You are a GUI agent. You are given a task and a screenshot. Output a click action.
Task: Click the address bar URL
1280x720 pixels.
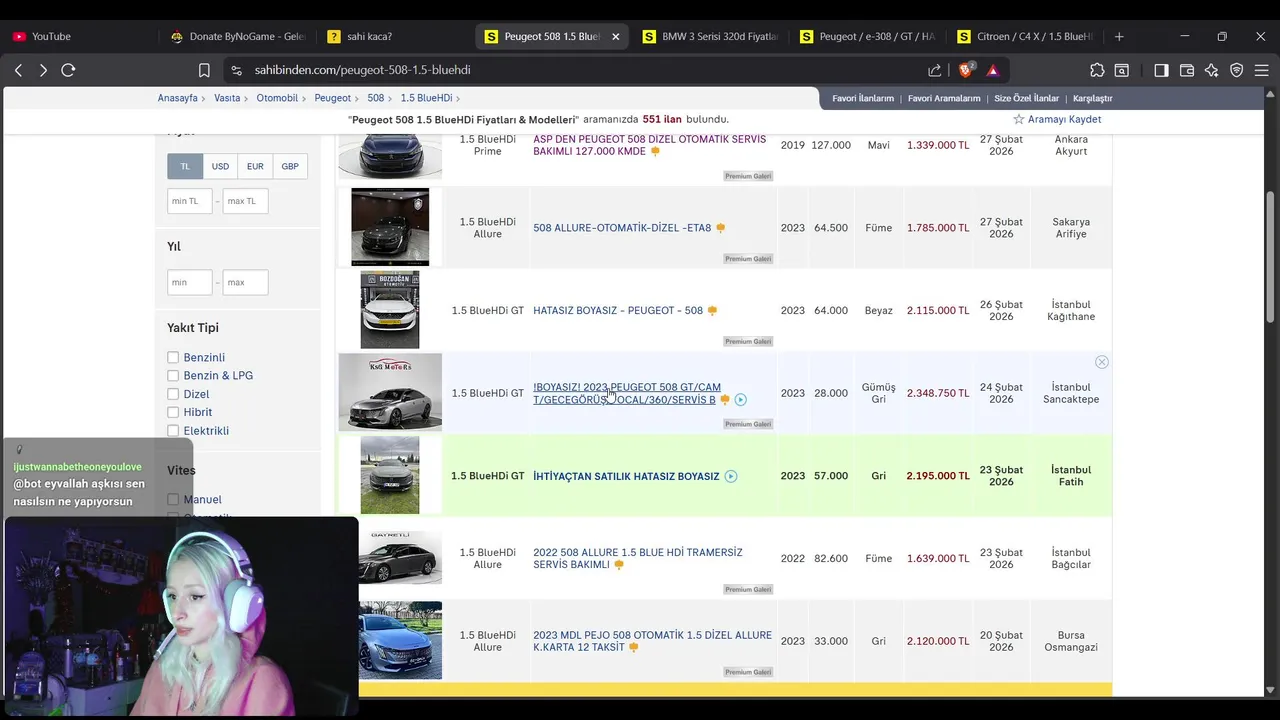tap(362, 70)
